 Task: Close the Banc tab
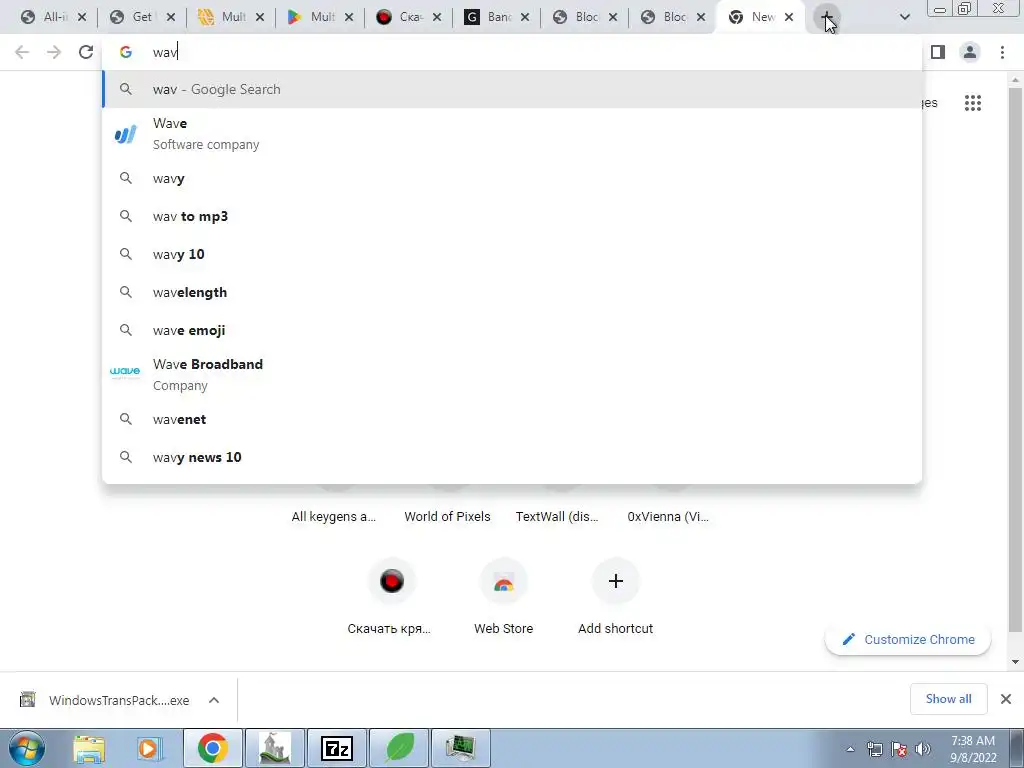(524, 18)
